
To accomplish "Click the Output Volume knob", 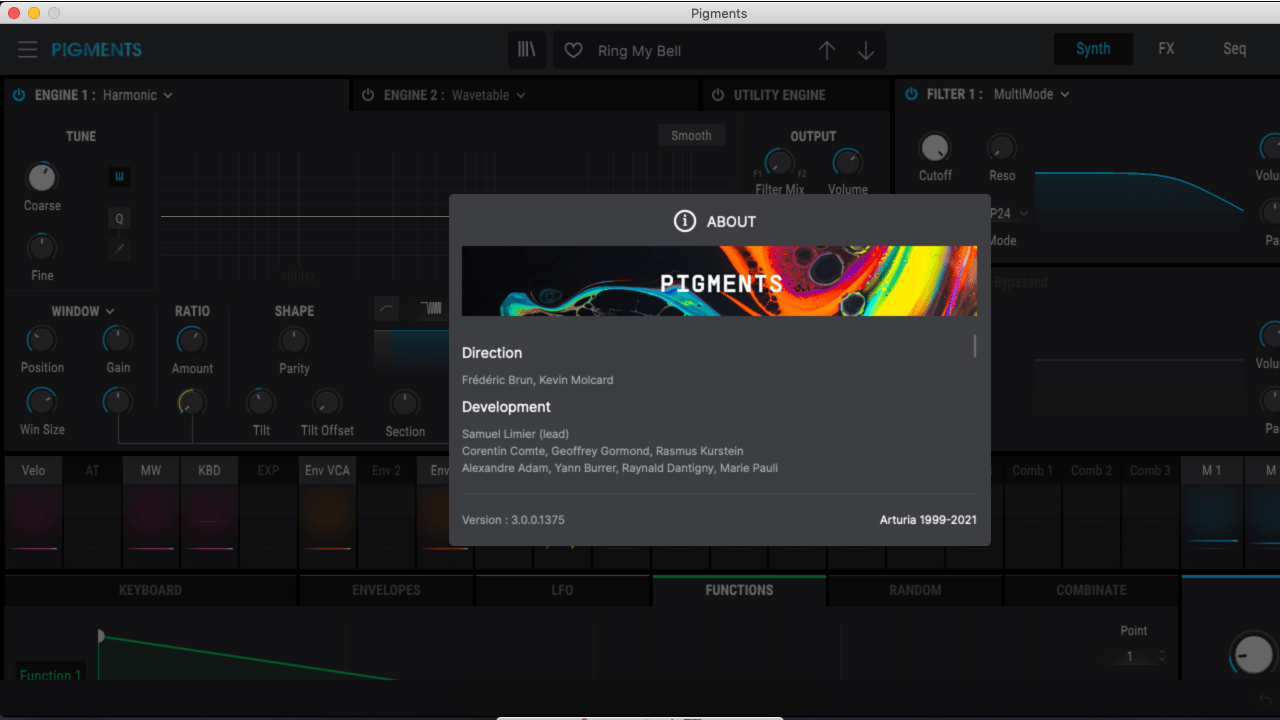I will [x=847, y=162].
